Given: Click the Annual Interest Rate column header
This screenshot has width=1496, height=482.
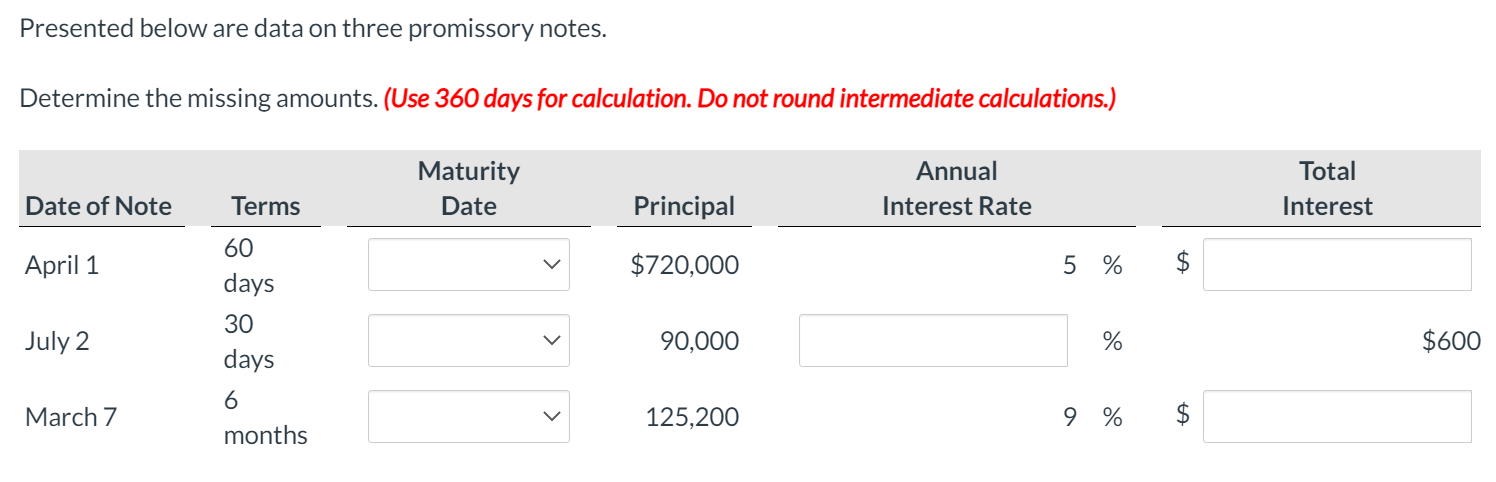Looking at the screenshot, I should click(957, 188).
